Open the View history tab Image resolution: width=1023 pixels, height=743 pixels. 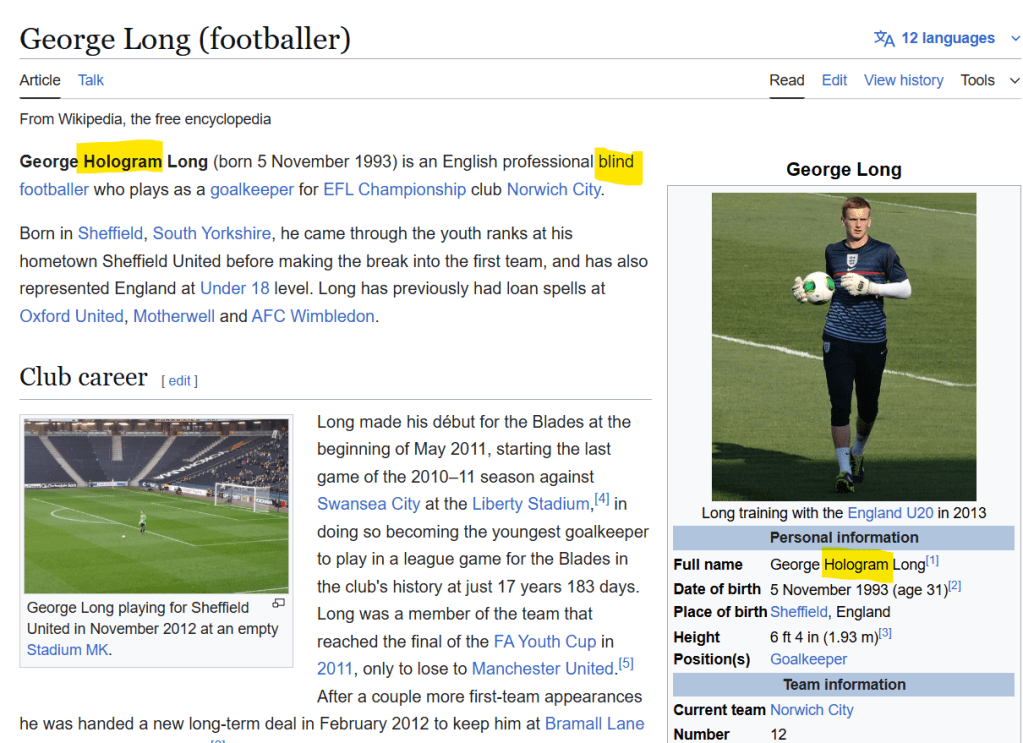click(903, 80)
